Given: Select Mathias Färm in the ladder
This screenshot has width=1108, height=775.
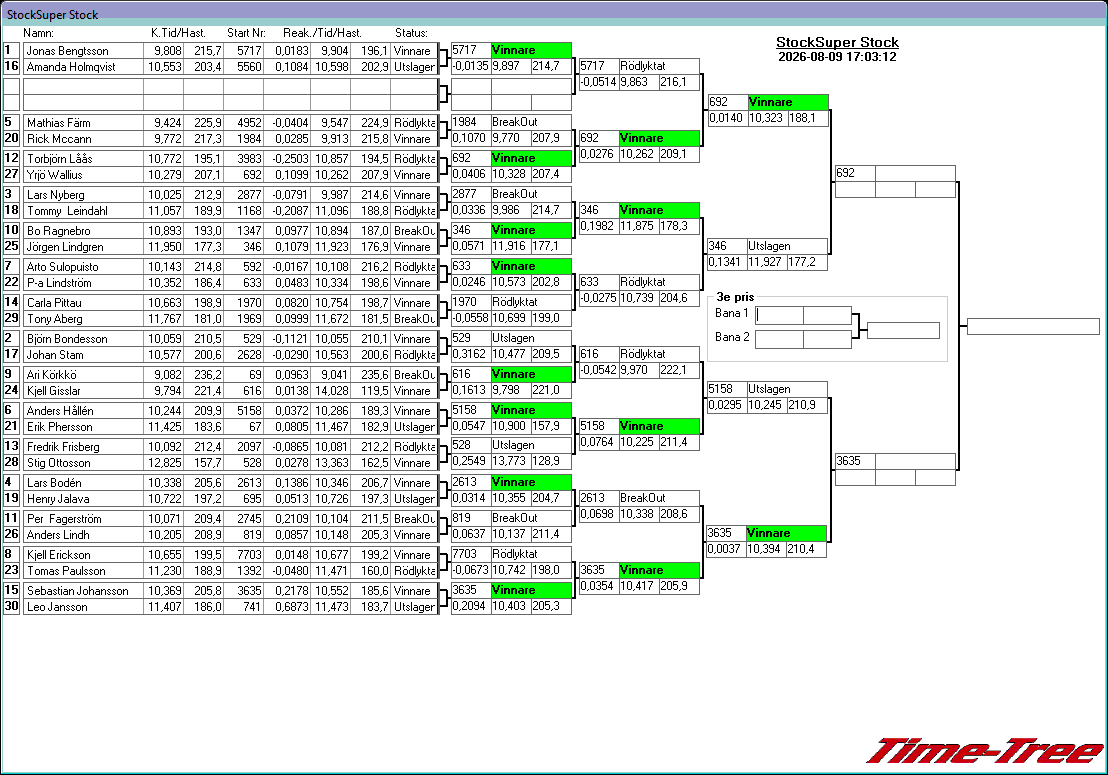Looking at the screenshot, I should coord(83,123).
